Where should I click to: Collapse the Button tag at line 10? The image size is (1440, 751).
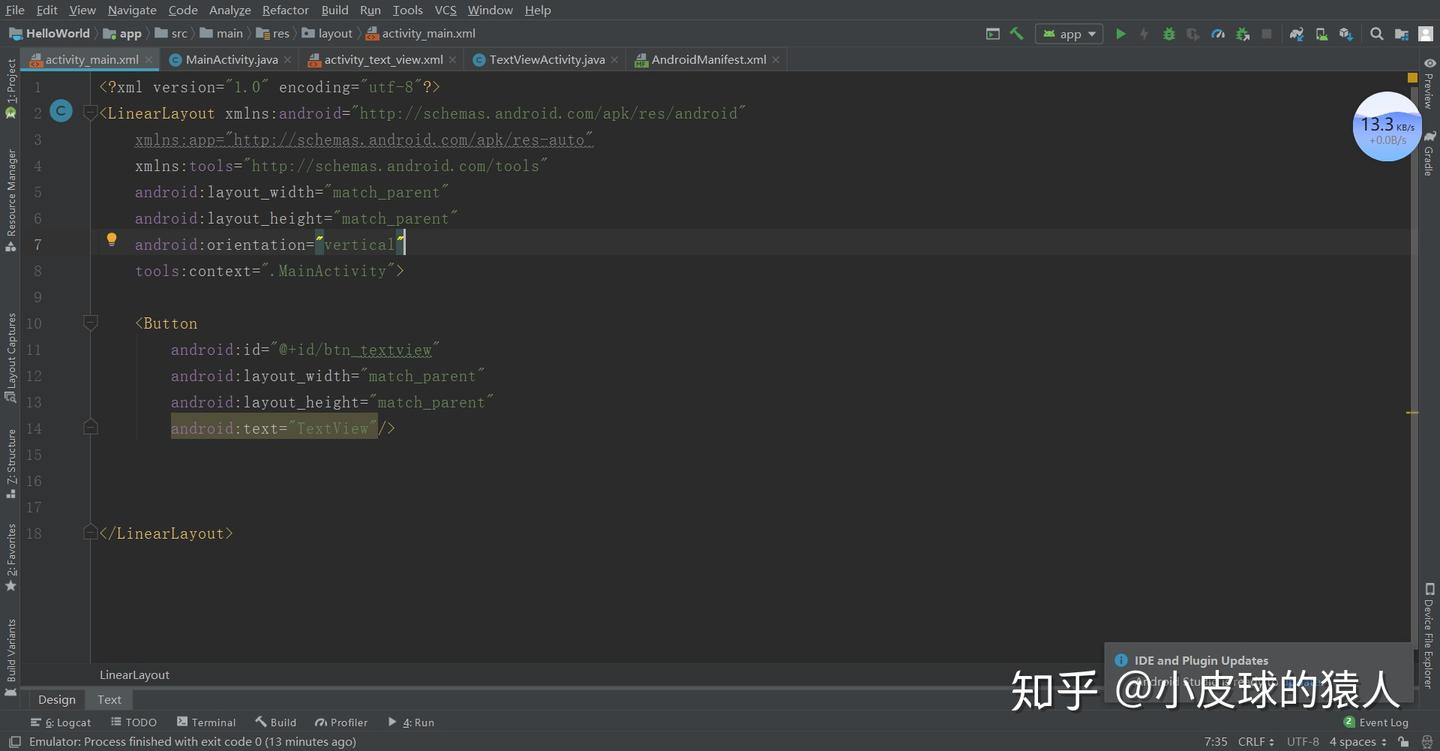[91, 323]
